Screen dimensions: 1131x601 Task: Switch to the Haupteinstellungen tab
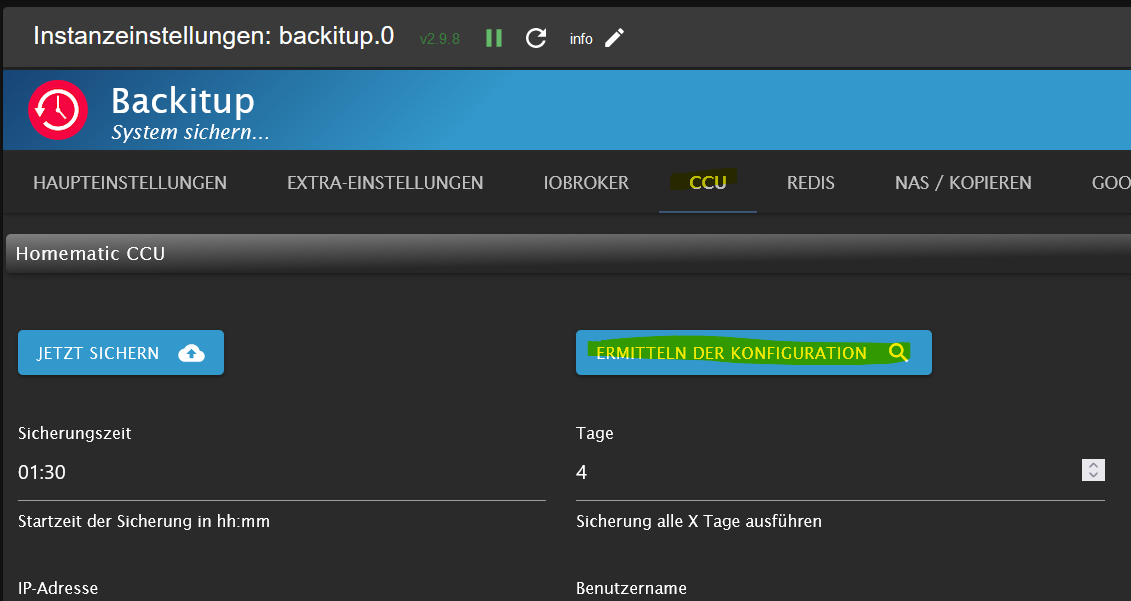click(130, 183)
